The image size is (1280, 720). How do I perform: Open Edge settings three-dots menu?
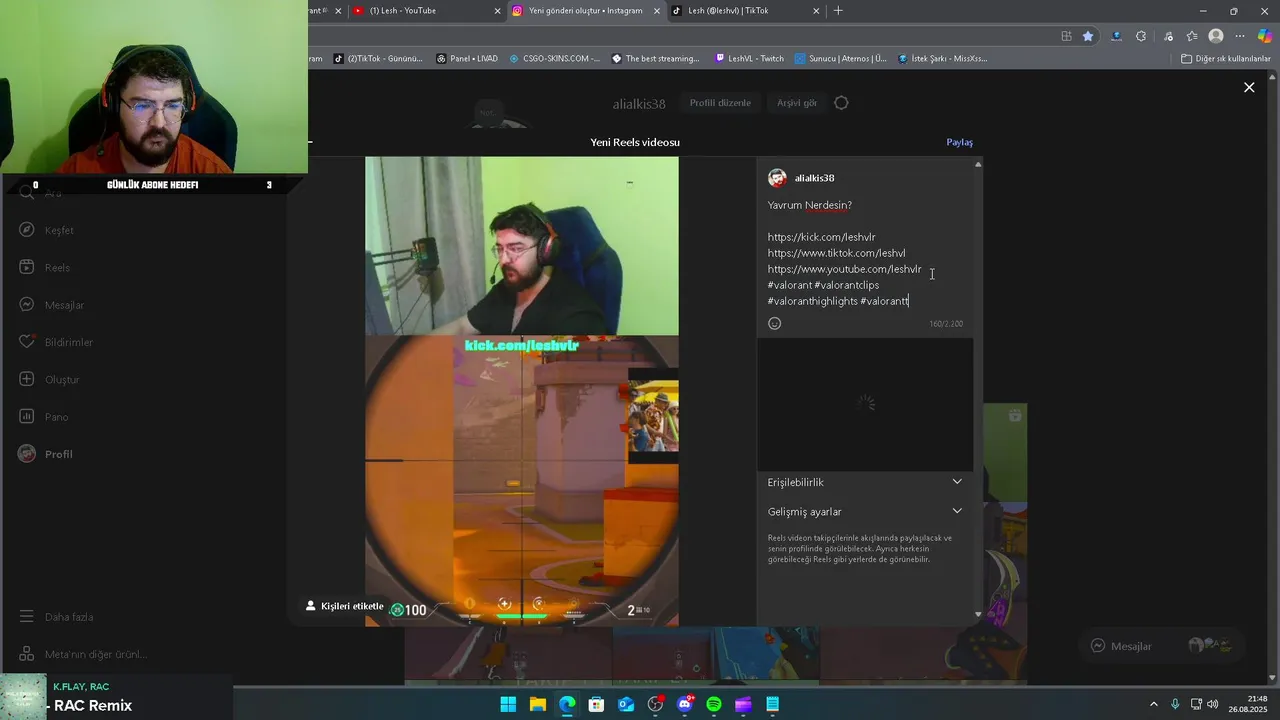pyautogui.click(x=1240, y=36)
